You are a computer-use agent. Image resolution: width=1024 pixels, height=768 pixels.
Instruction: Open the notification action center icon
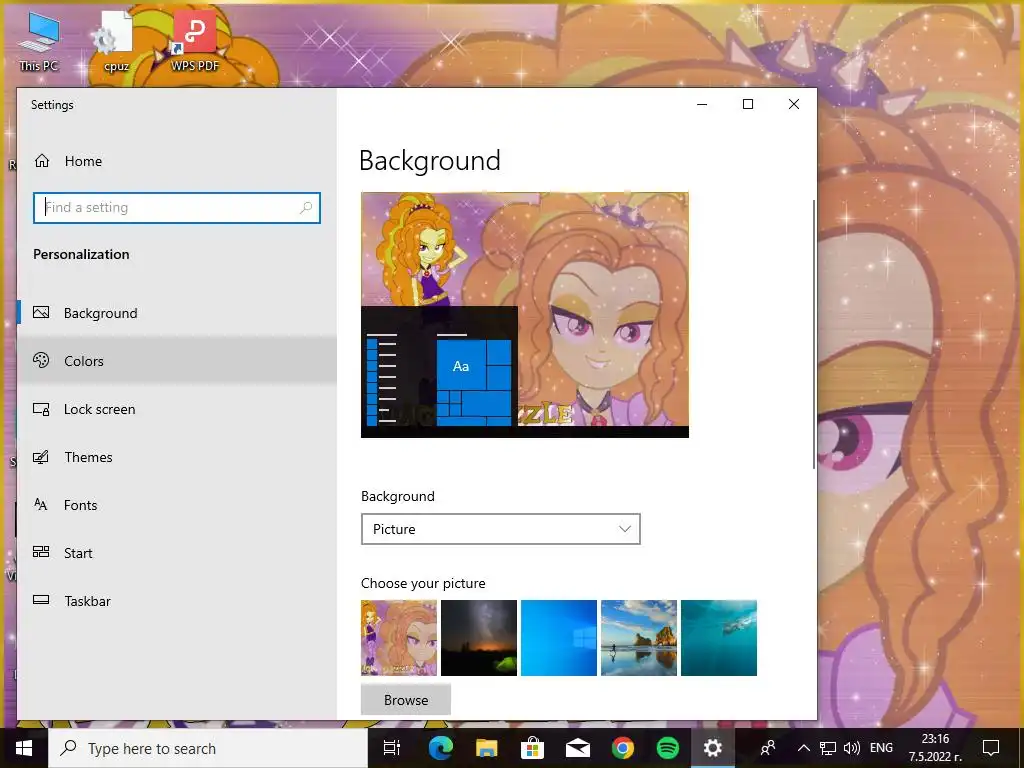[991, 748]
